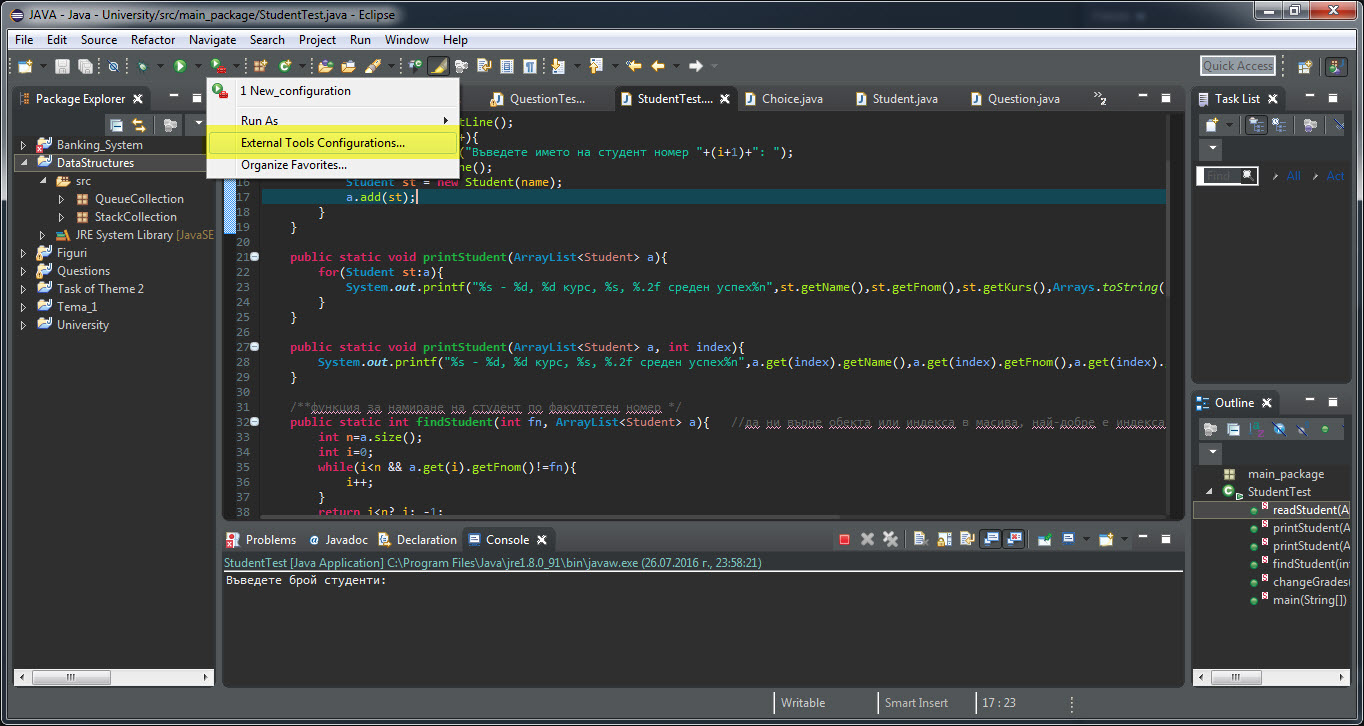Image resolution: width=1364 pixels, height=726 pixels.
Task: Click the green Run button icon
Action: click(180, 66)
